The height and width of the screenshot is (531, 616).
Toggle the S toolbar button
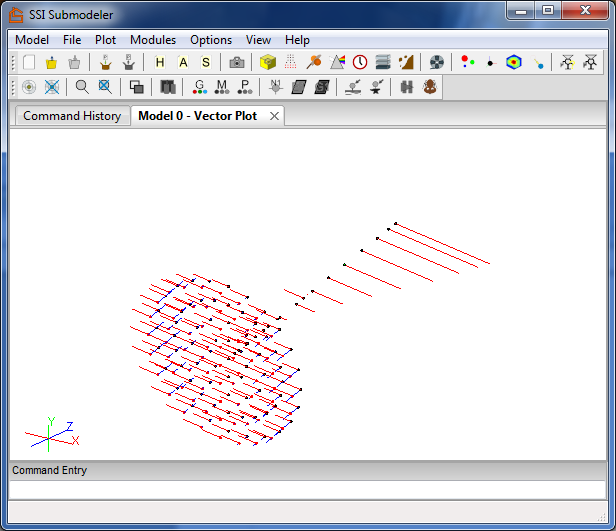click(206, 62)
